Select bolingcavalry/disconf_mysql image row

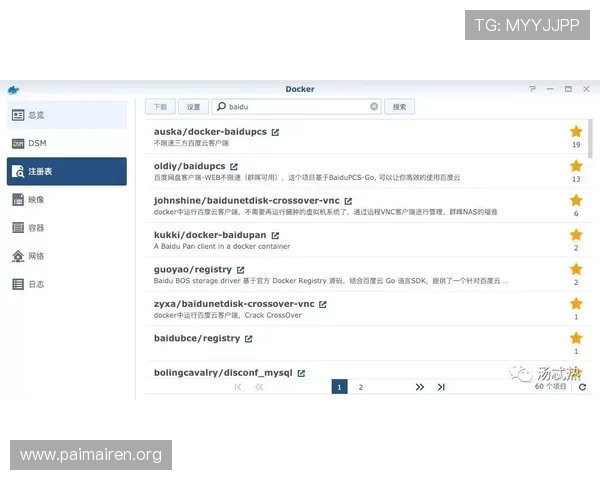coord(368,370)
